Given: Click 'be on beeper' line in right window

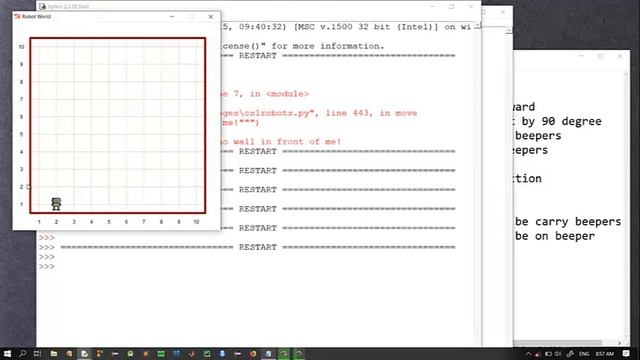Looking at the screenshot, I should coord(555,236).
